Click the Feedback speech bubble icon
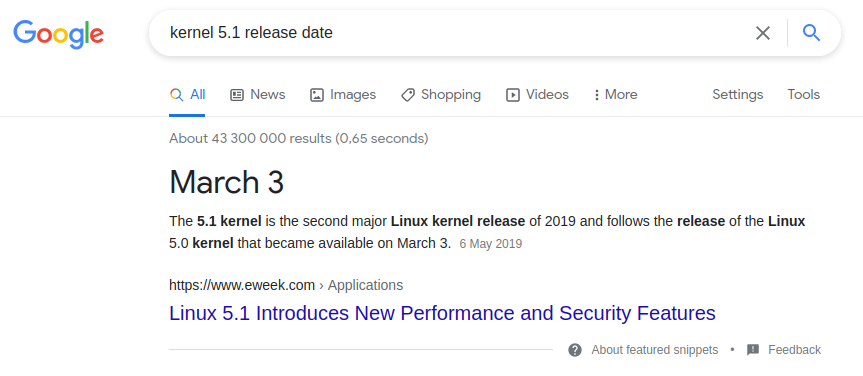Image resolution: width=863 pixels, height=376 pixels. tap(753, 350)
